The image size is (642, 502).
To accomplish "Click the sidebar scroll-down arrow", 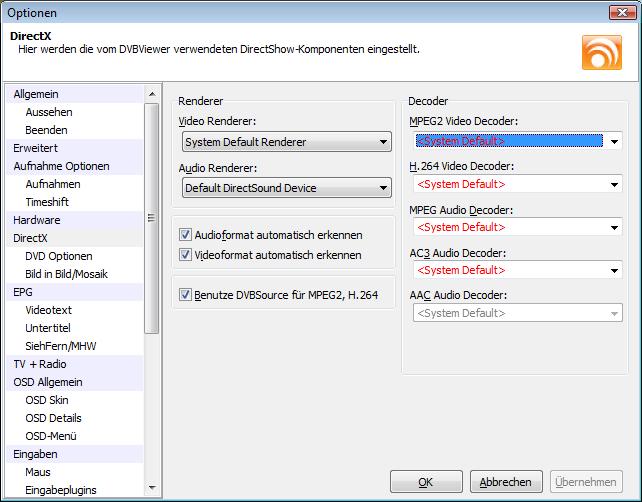I will pyautogui.click(x=152, y=488).
